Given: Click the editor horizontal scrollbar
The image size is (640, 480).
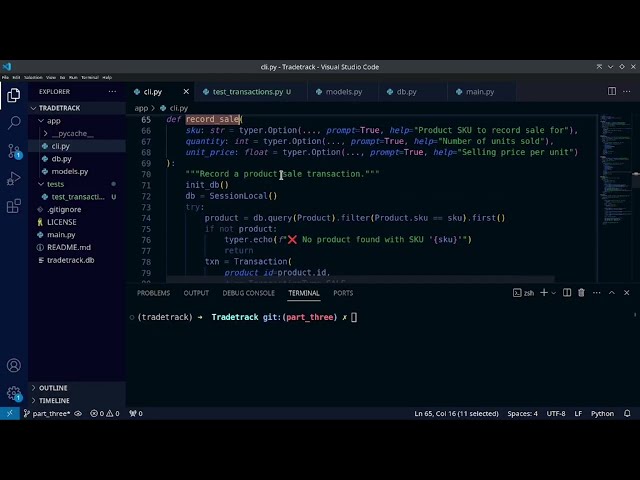Looking at the screenshot, I should coord(360,280).
